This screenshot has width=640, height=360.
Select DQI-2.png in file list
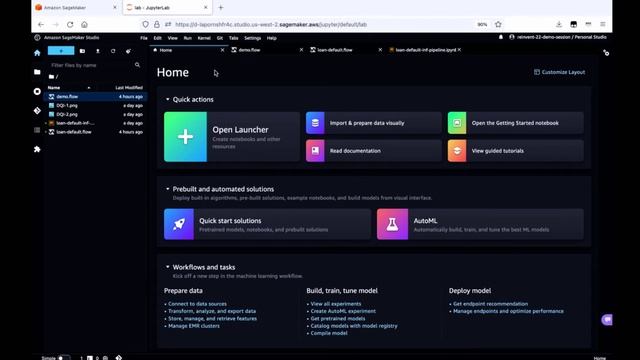tap(96, 114)
